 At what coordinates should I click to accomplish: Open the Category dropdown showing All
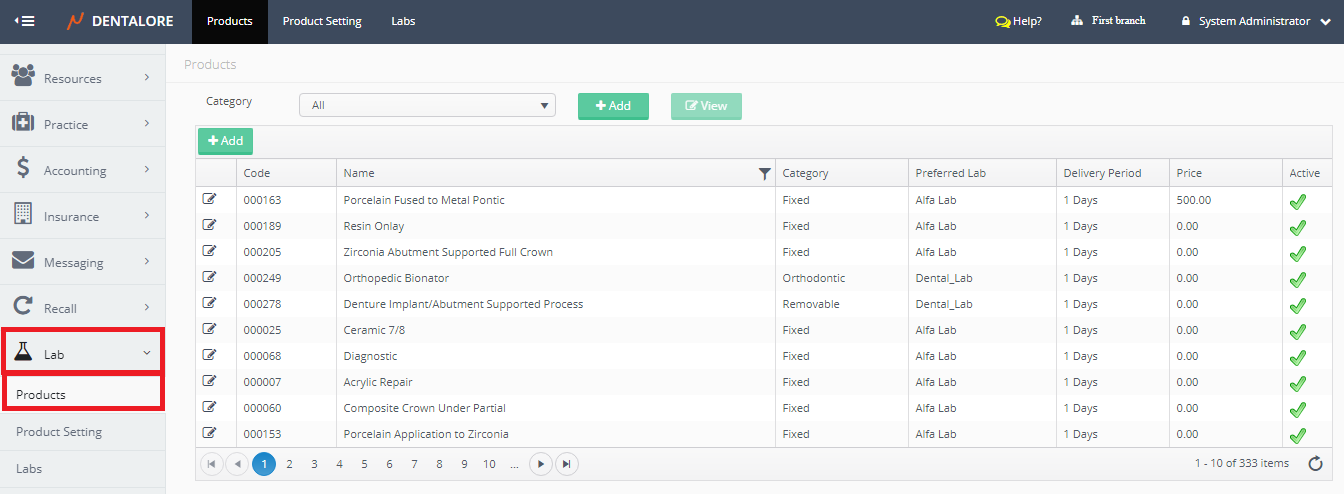[427, 105]
